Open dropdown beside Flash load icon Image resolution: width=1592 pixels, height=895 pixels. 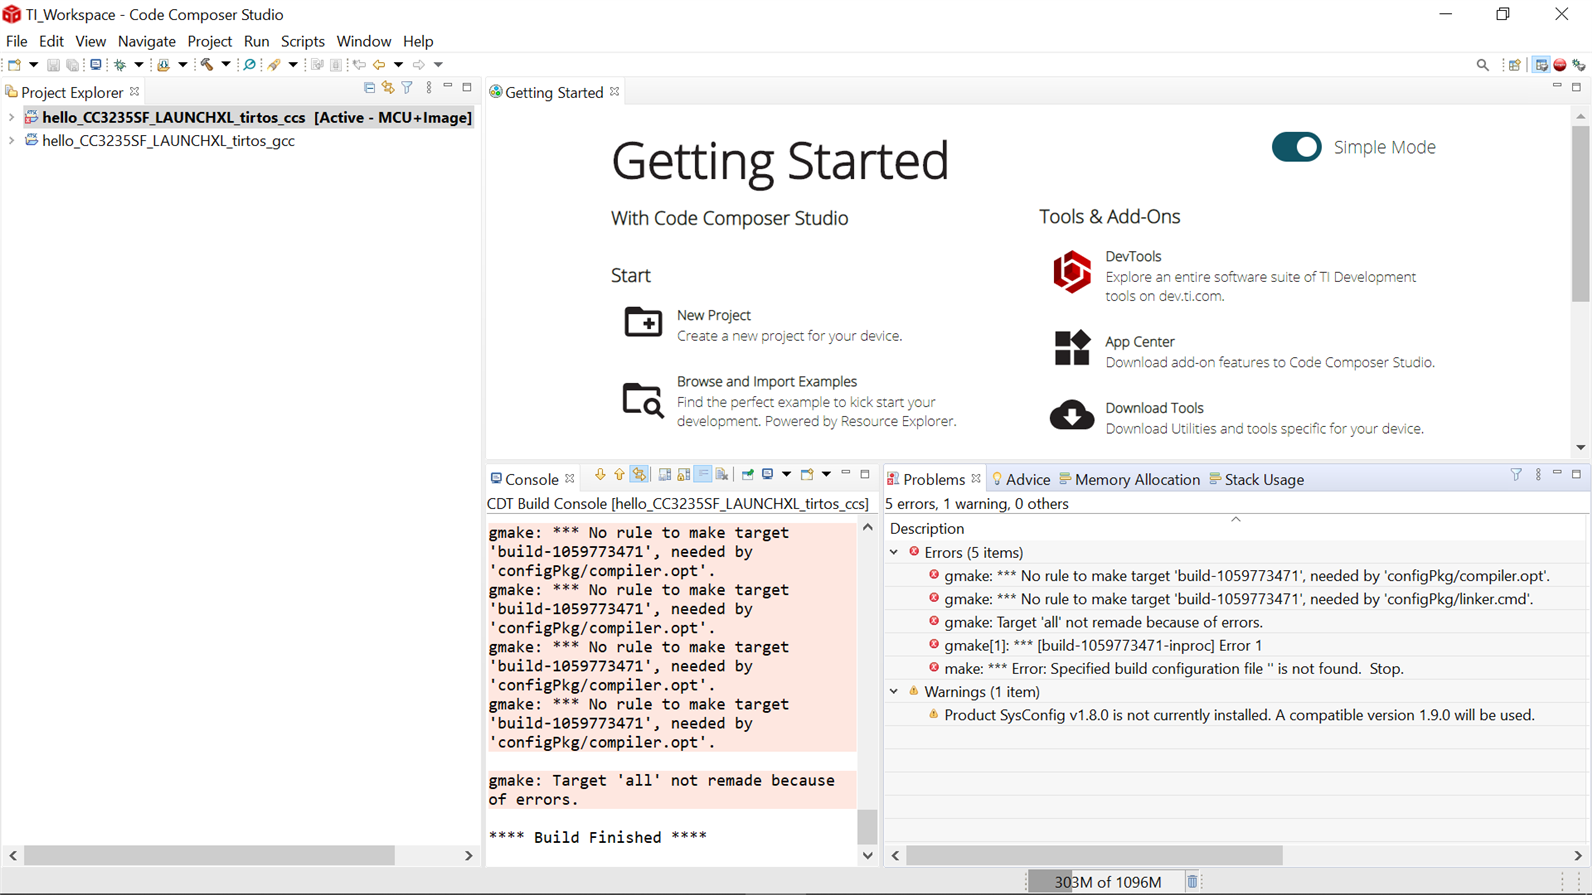click(x=182, y=65)
